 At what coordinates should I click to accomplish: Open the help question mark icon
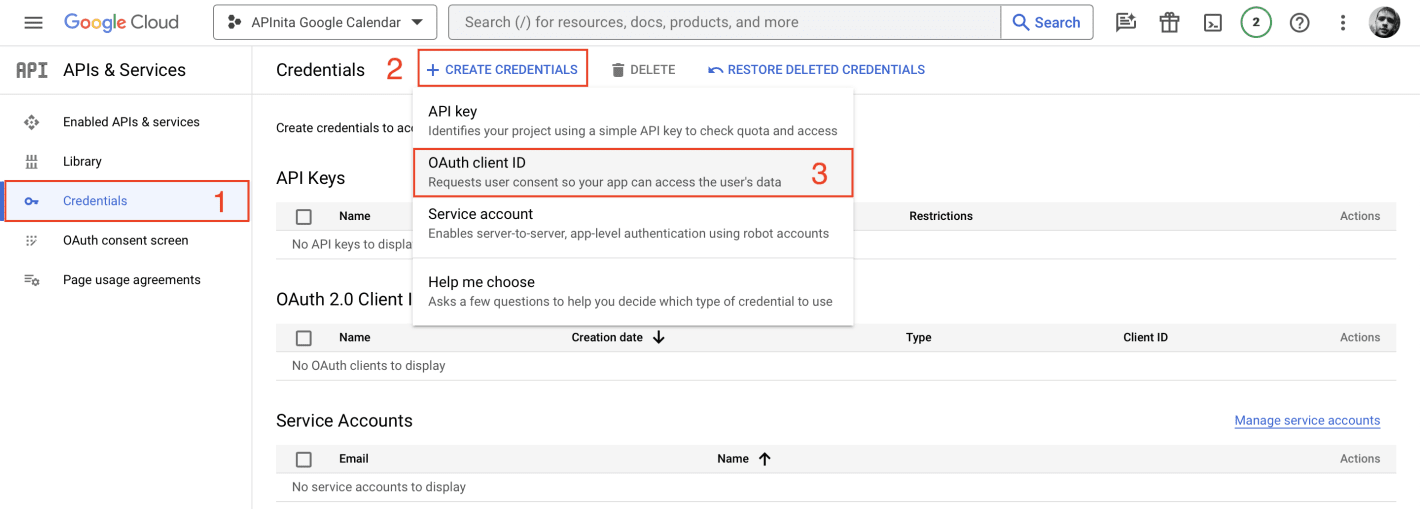point(1299,22)
